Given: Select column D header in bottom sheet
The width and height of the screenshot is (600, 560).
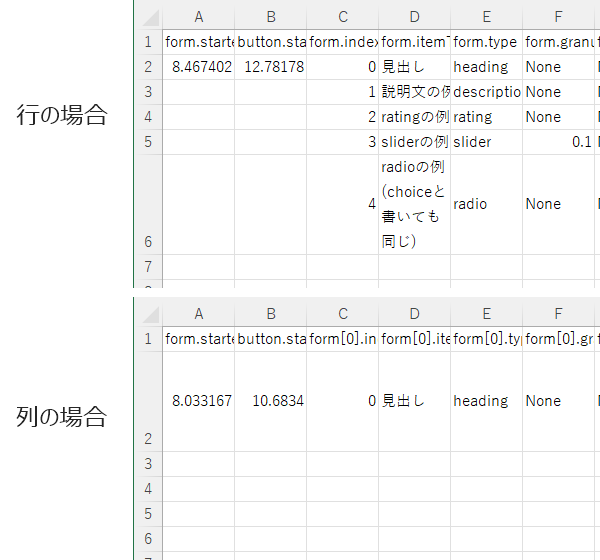Looking at the screenshot, I should (x=414, y=314).
